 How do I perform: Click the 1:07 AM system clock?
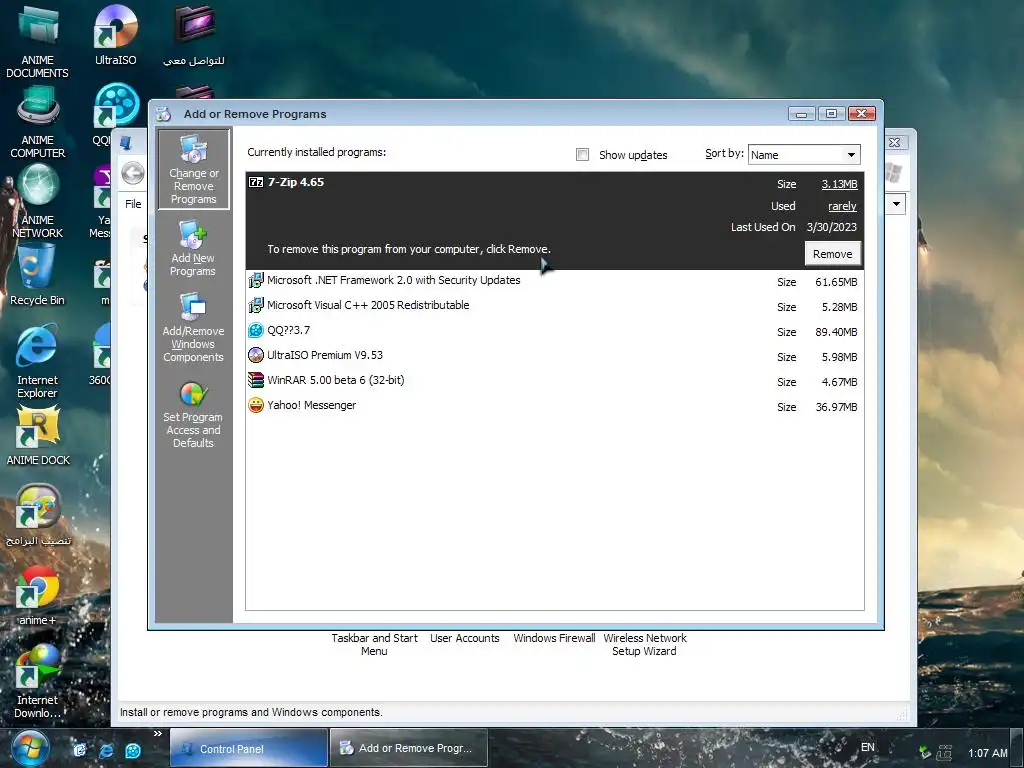click(987, 753)
